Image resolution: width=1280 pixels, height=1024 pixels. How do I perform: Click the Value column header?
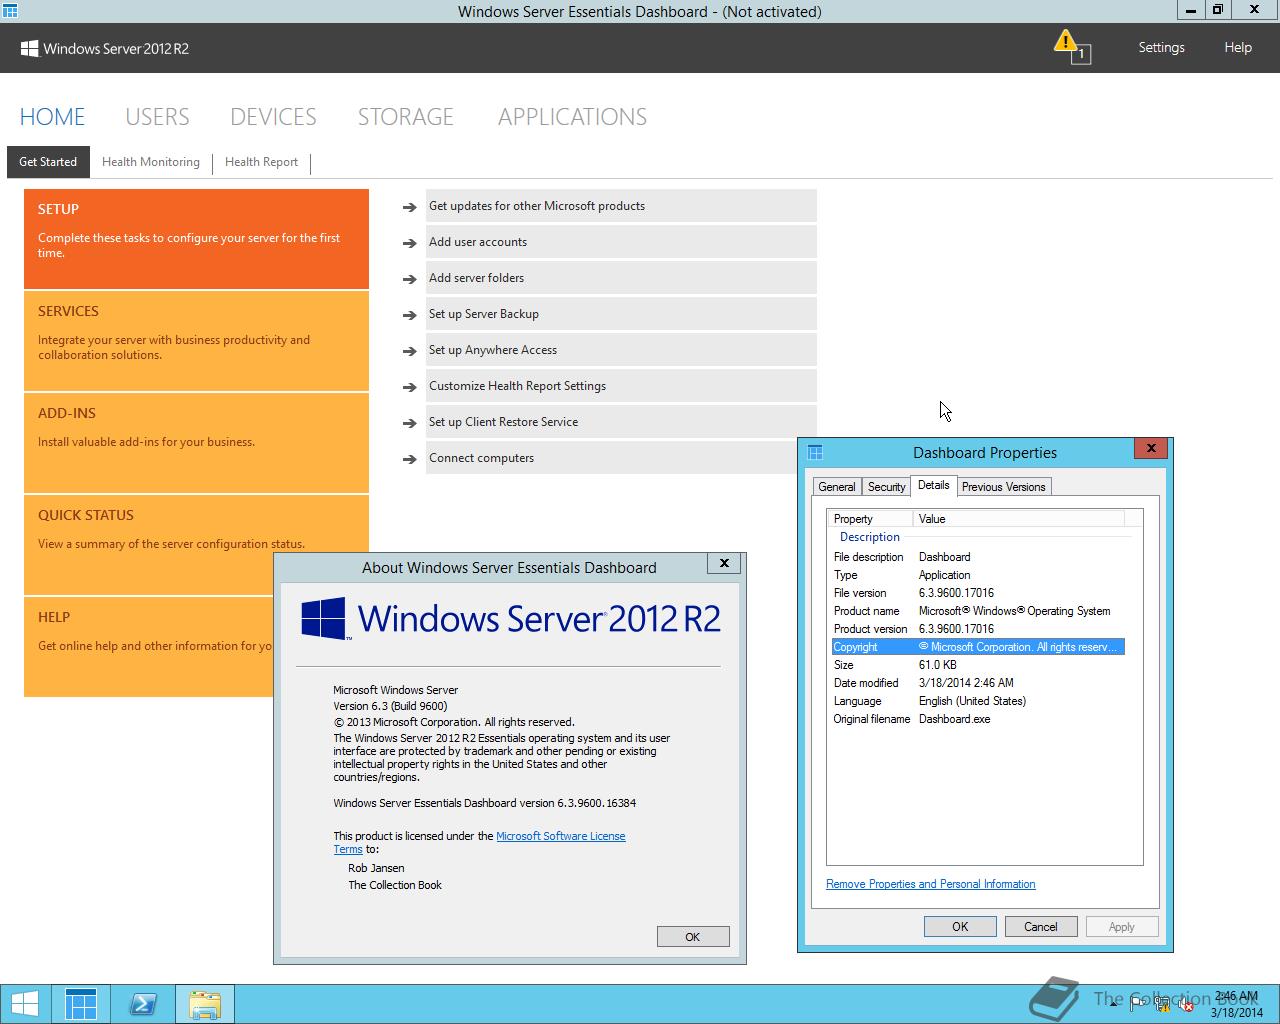point(1018,519)
